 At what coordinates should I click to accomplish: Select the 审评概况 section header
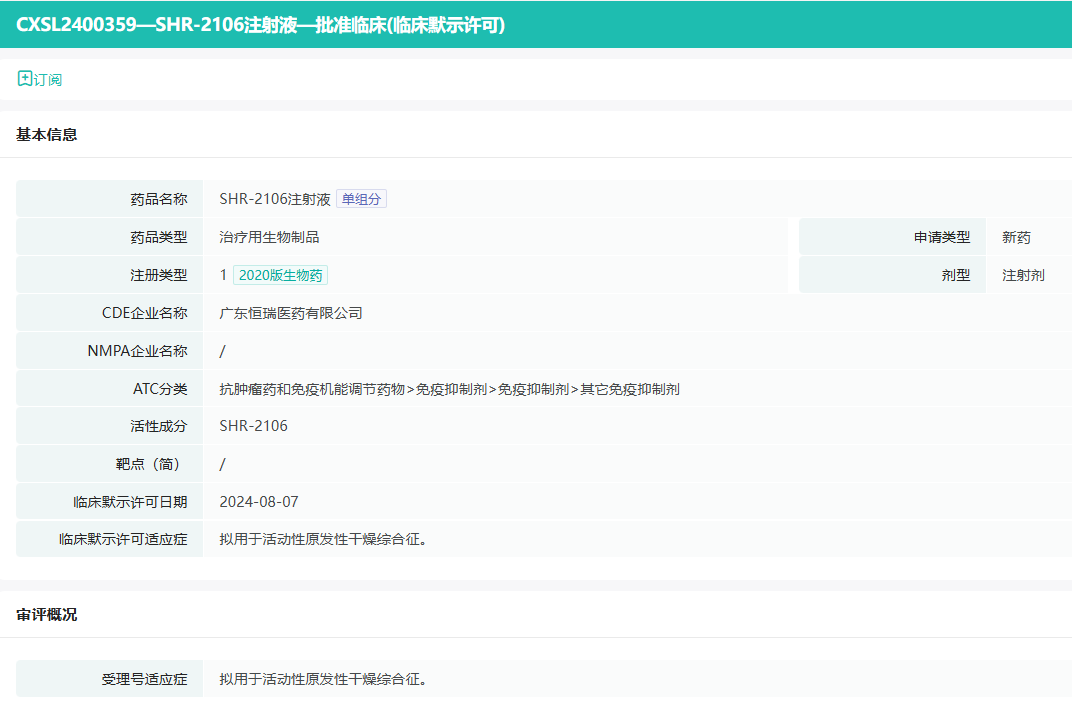click(x=47, y=614)
